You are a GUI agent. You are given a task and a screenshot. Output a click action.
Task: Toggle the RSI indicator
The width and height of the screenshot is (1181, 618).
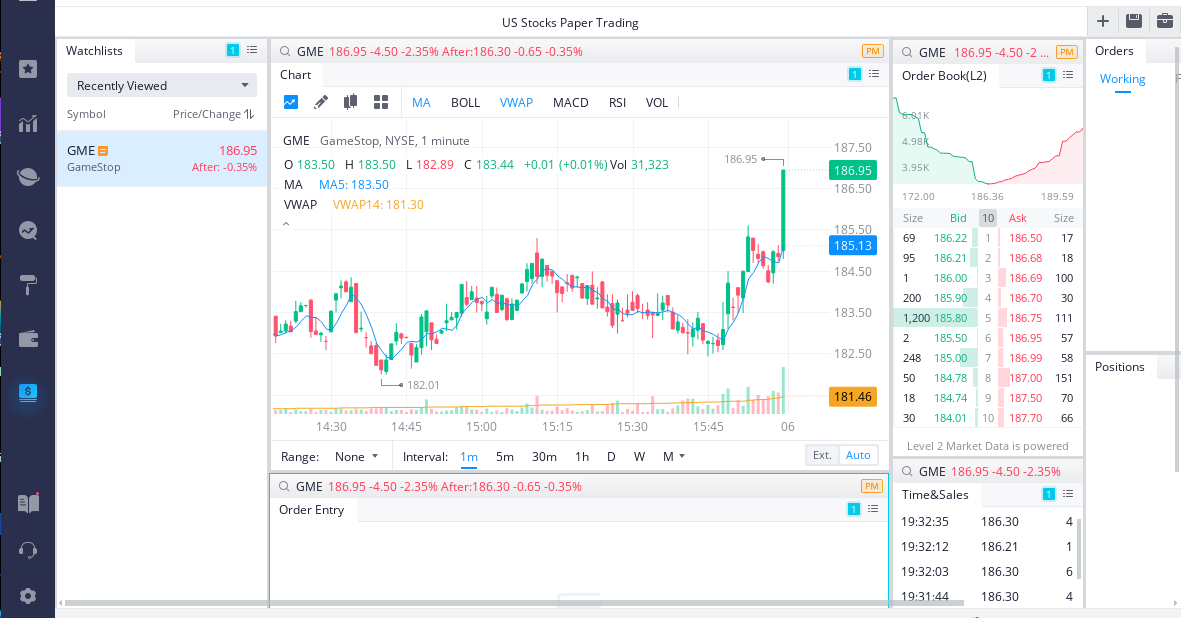pos(617,102)
